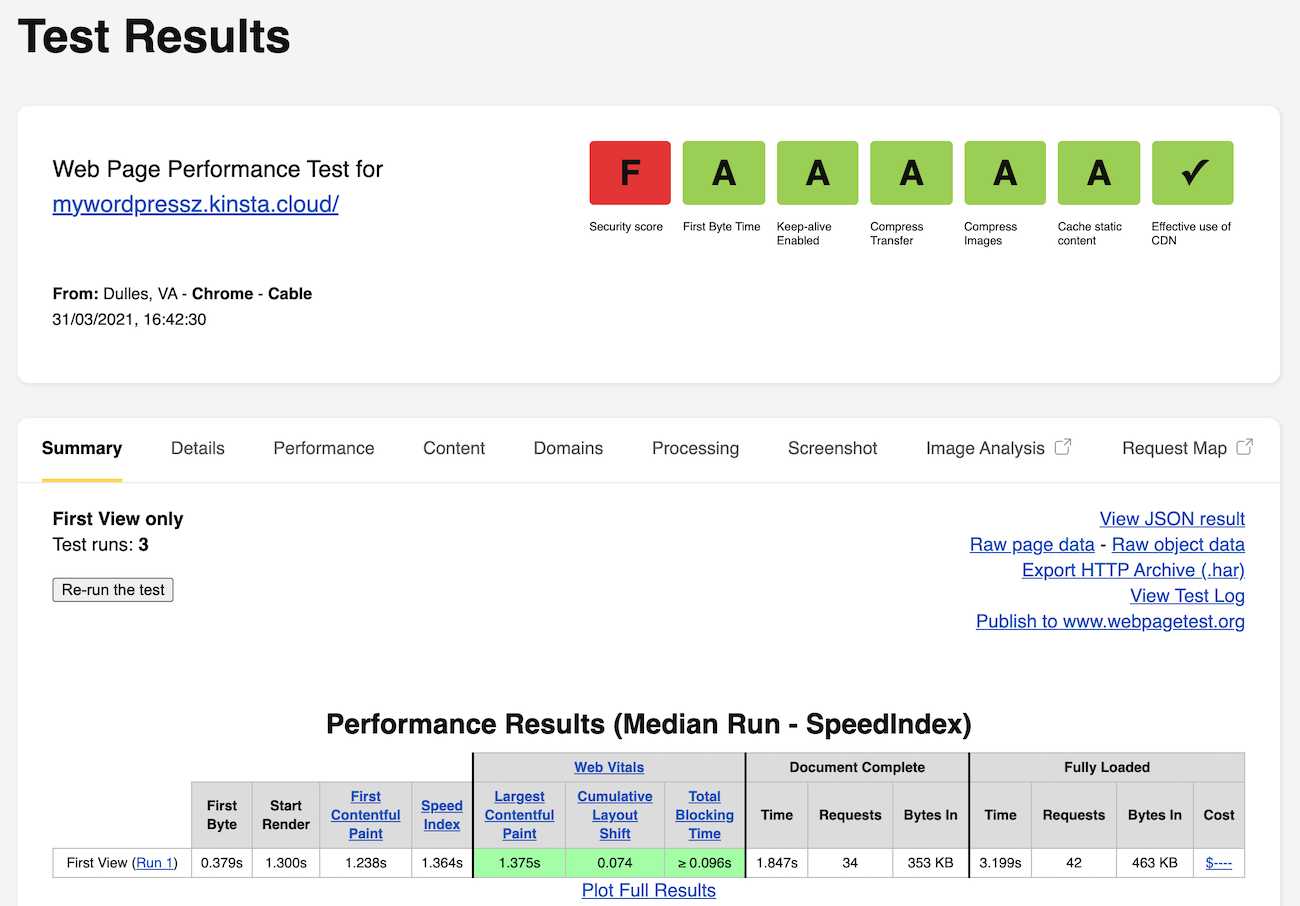Viewport: 1300px width, 906px height.
Task: Open the Raw page data link
Action: [1032, 545]
